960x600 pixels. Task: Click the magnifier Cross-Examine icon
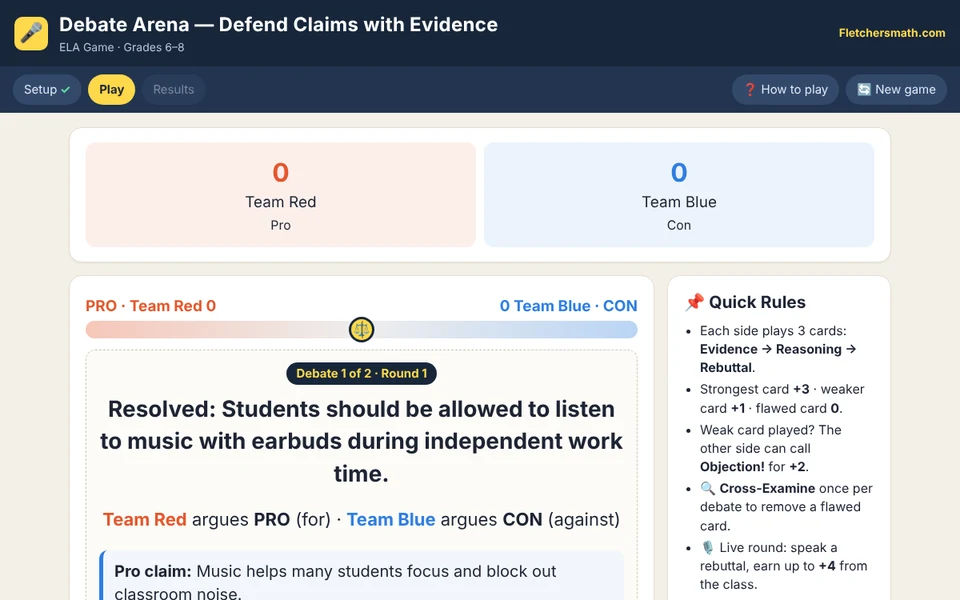(x=707, y=489)
